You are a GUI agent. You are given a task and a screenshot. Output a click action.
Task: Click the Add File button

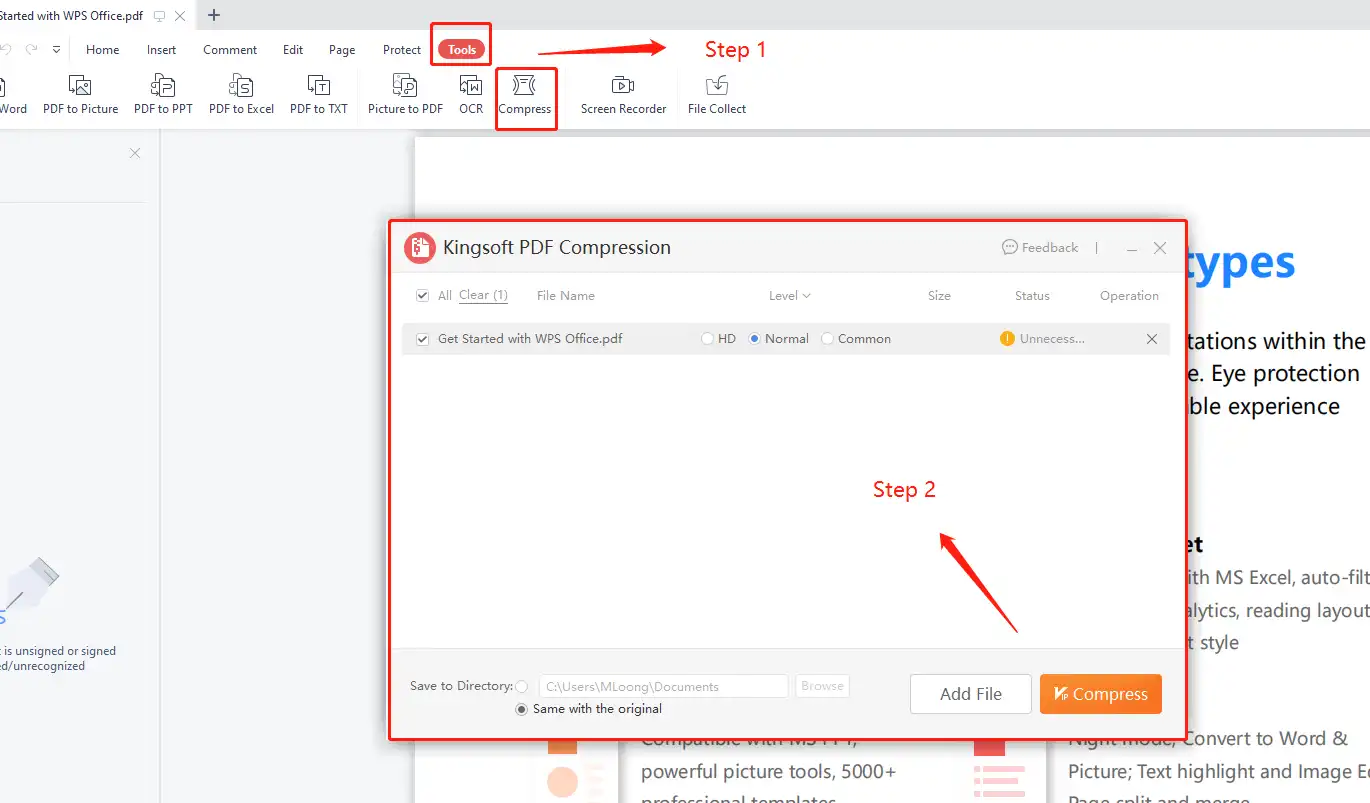[970, 694]
